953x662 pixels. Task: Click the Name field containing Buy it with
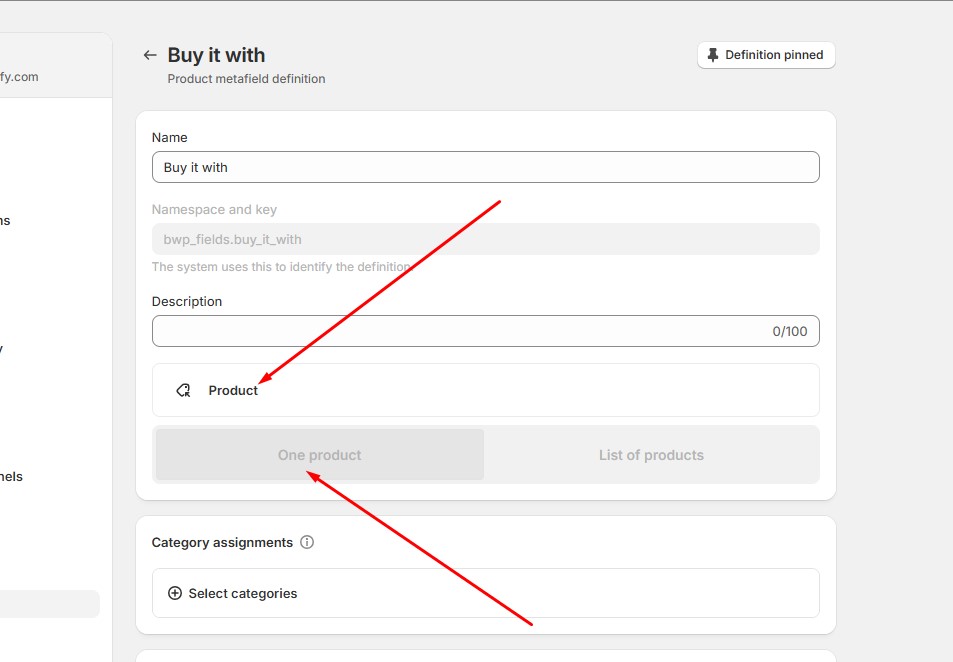coord(485,167)
